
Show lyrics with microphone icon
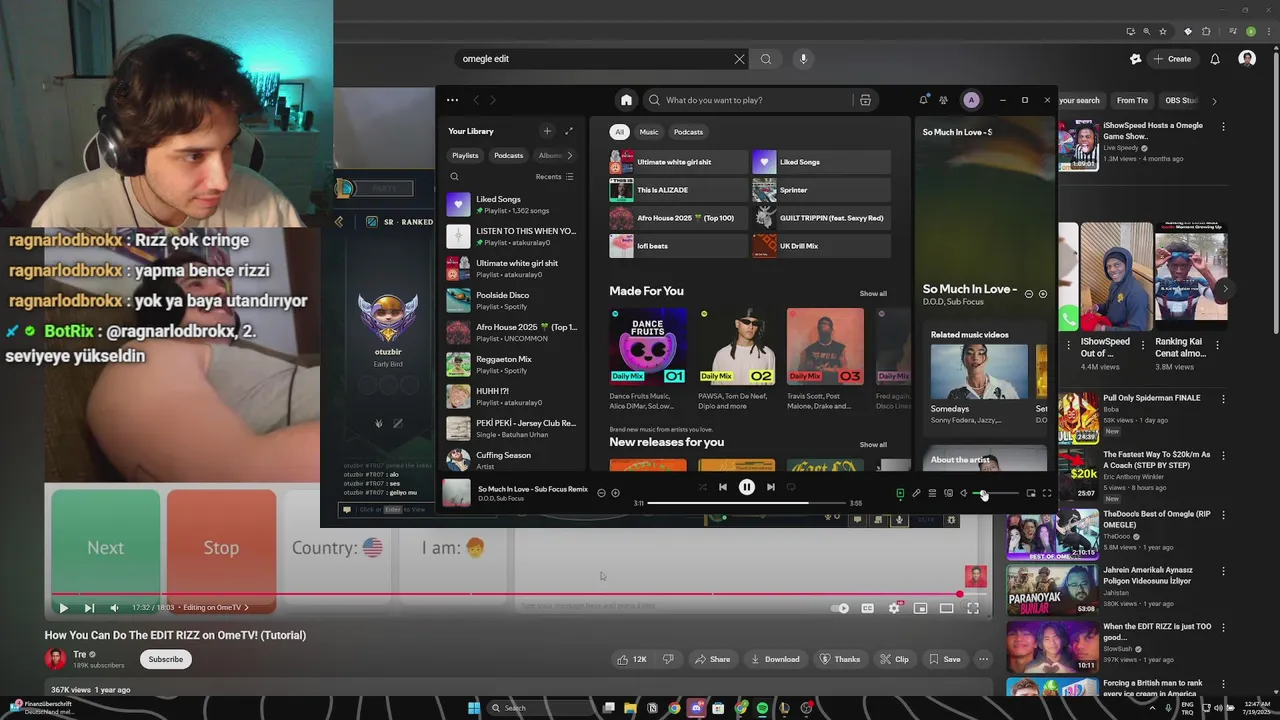(916, 493)
